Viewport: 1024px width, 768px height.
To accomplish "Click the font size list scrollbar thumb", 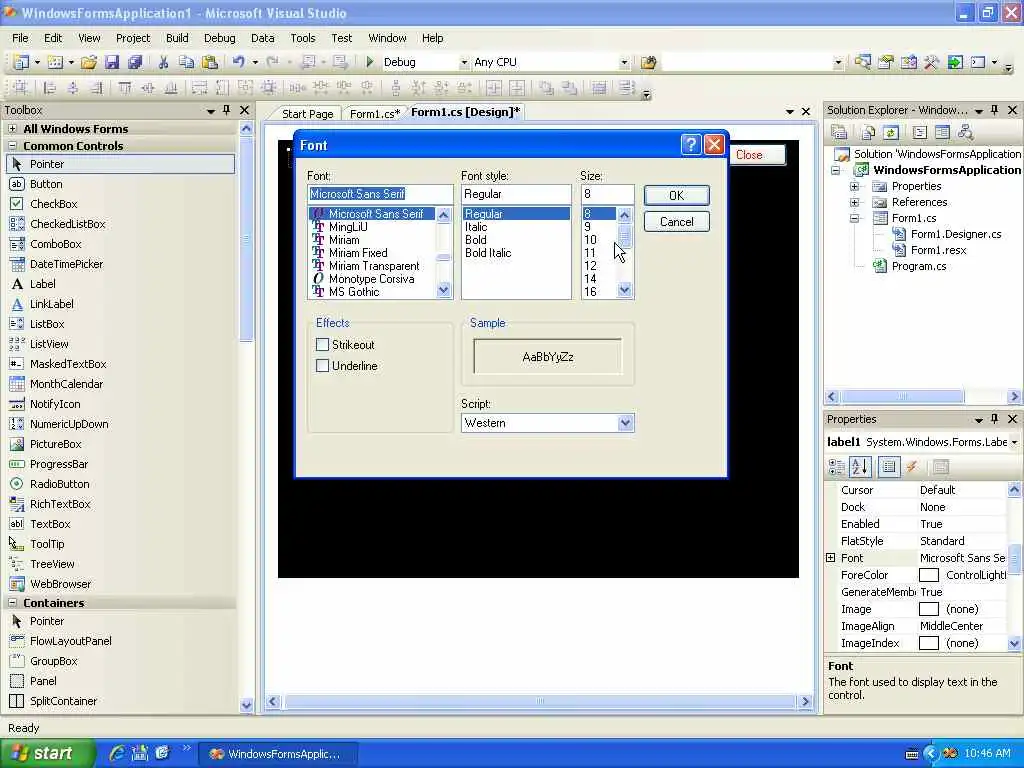I will point(625,235).
